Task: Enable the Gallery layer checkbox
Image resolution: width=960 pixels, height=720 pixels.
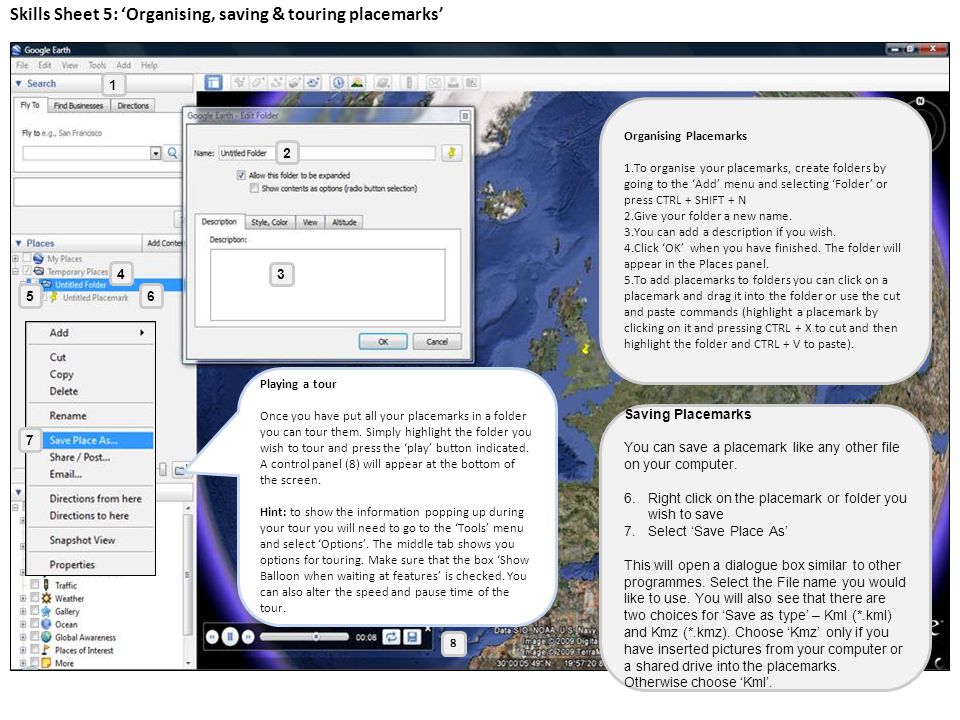Action: [x=35, y=611]
